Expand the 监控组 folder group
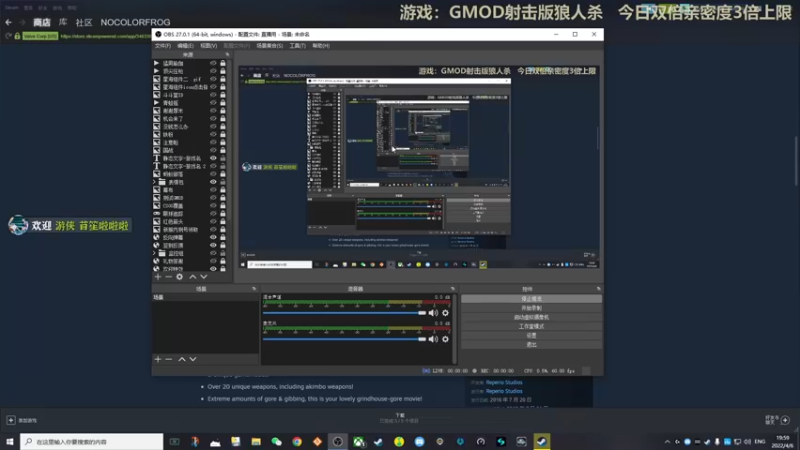This screenshot has height=450, width=800. pyautogui.click(x=155, y=253)
